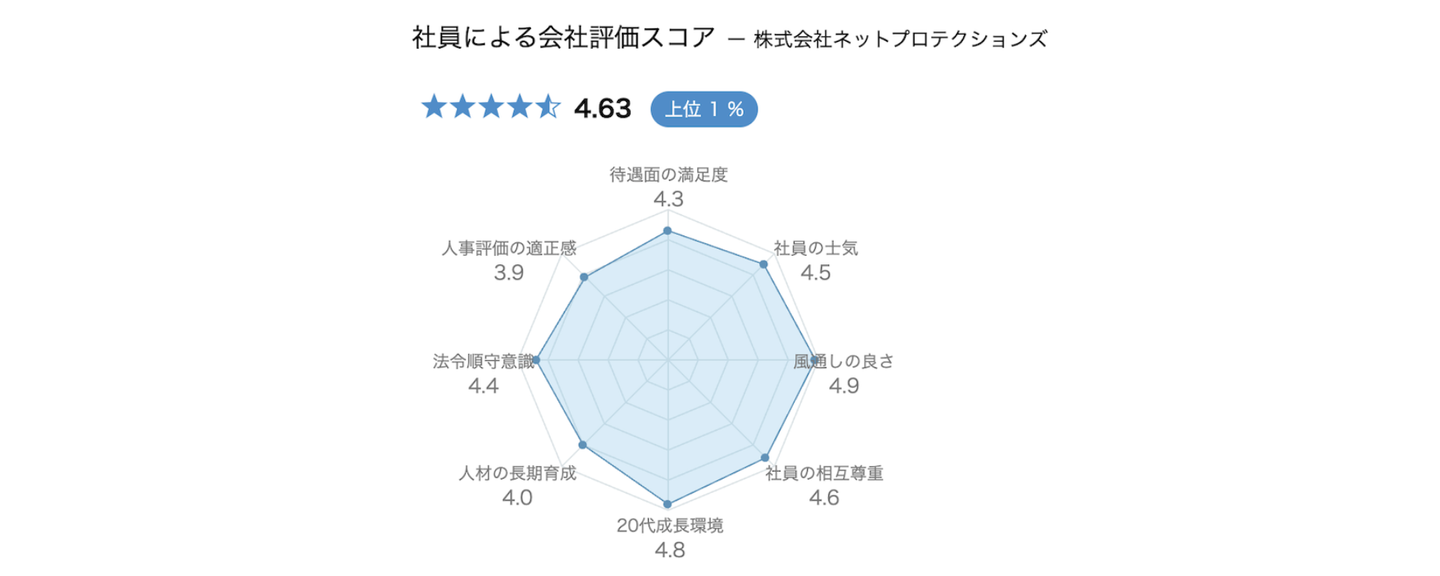
Task: Click the radar data point for 社員の相互尊重
Action: tap(765, 457)
